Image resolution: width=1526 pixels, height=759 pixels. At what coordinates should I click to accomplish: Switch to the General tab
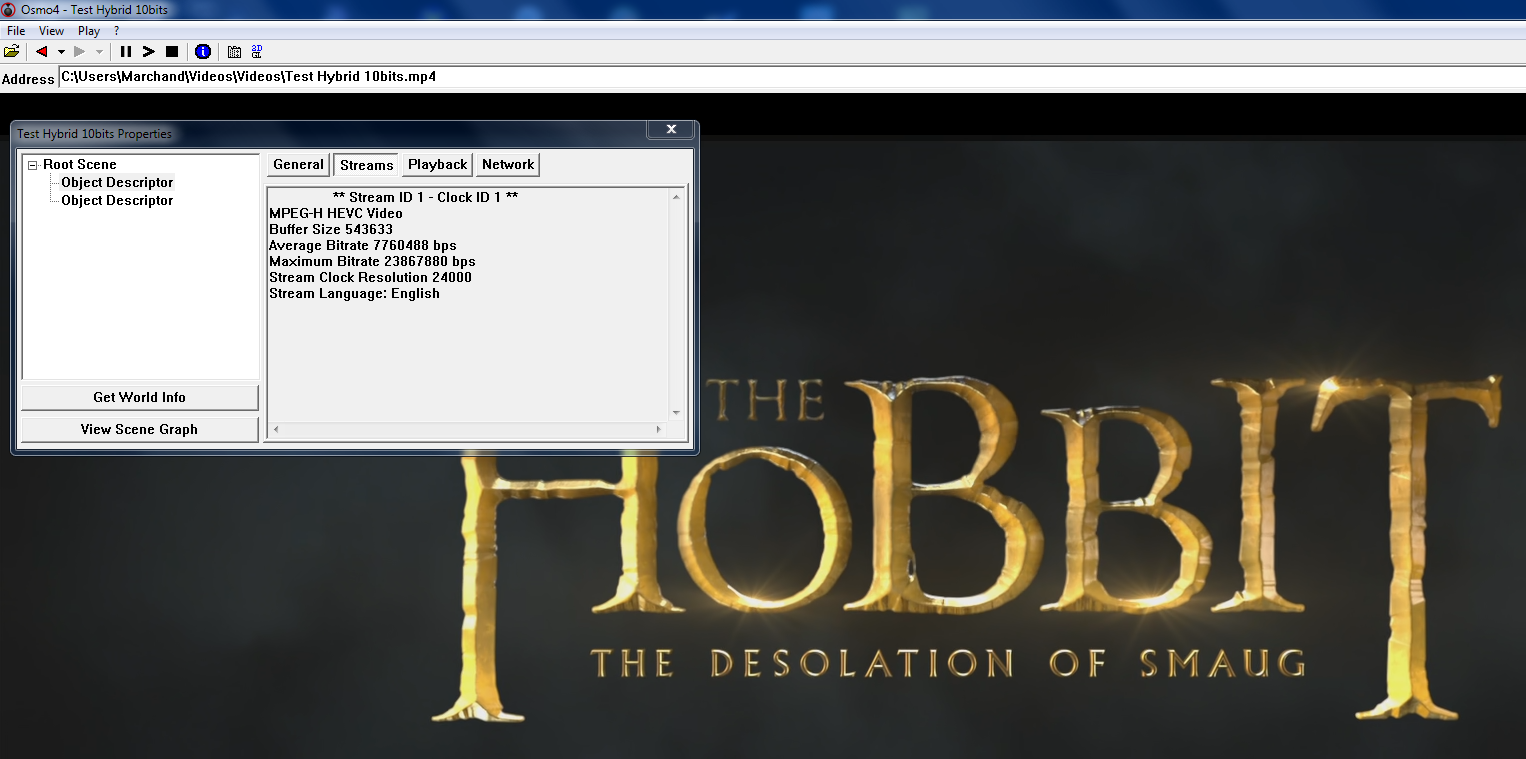click(x=298, y=165)
